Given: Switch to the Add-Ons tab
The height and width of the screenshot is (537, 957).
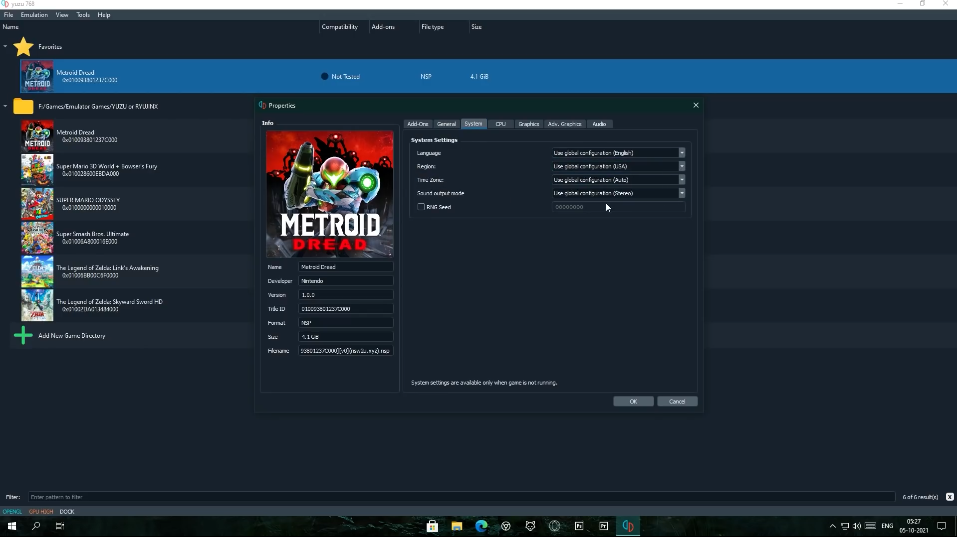Looking at the screenshot, I should (417, 124).
